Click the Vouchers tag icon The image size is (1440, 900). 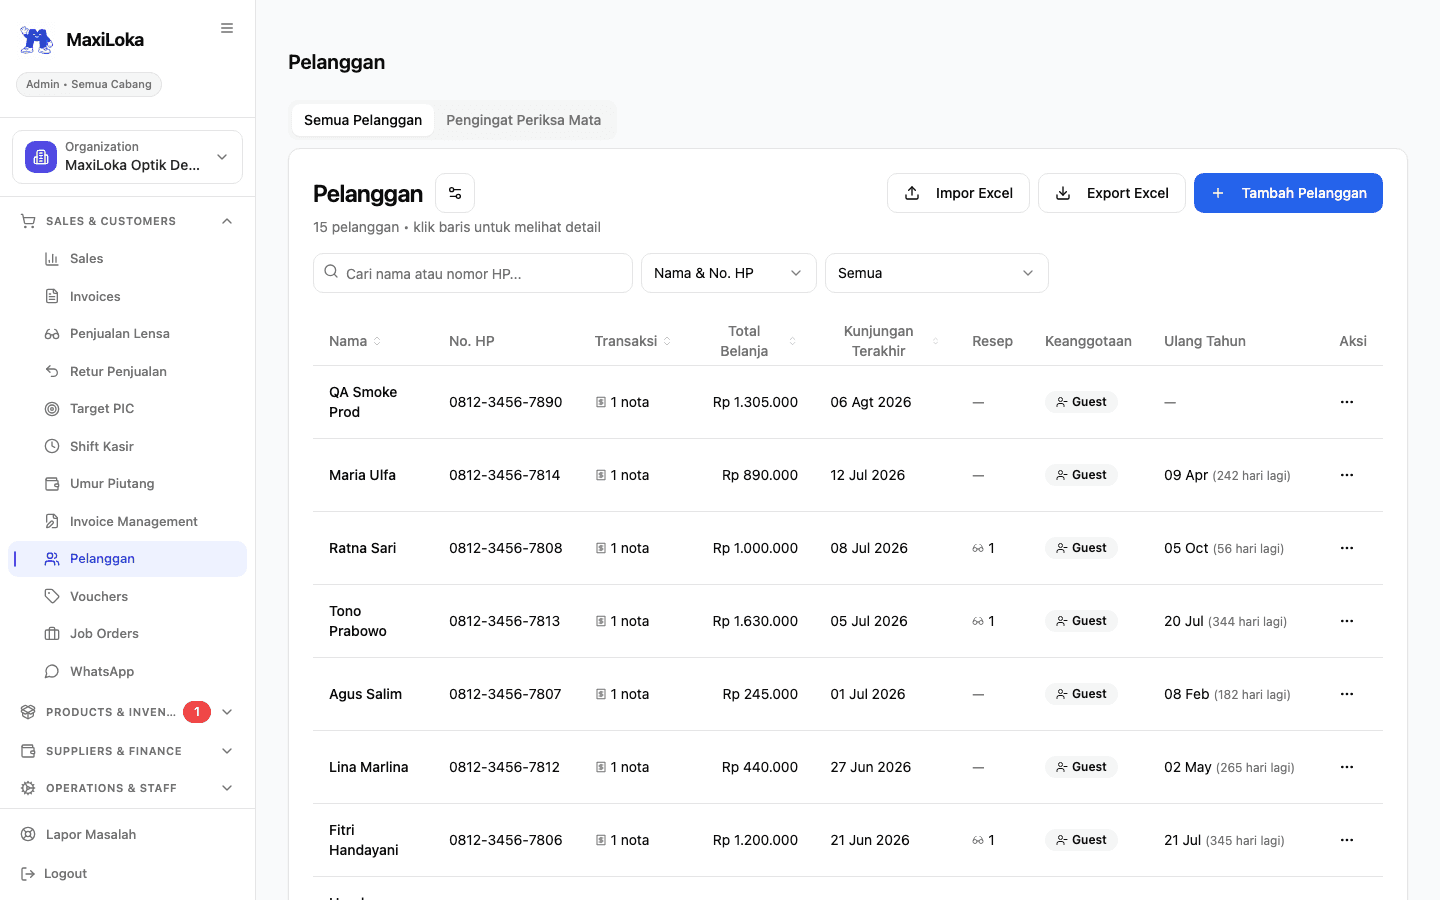pyautogui.click(x=52, y=596)
